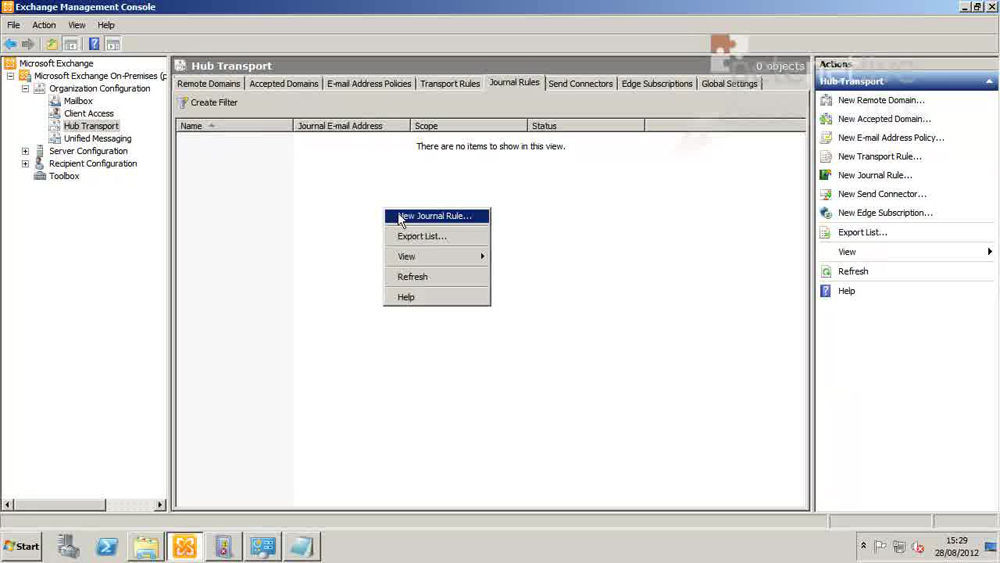Click the Show/Hide Console Tree icon

pos(71,44)
